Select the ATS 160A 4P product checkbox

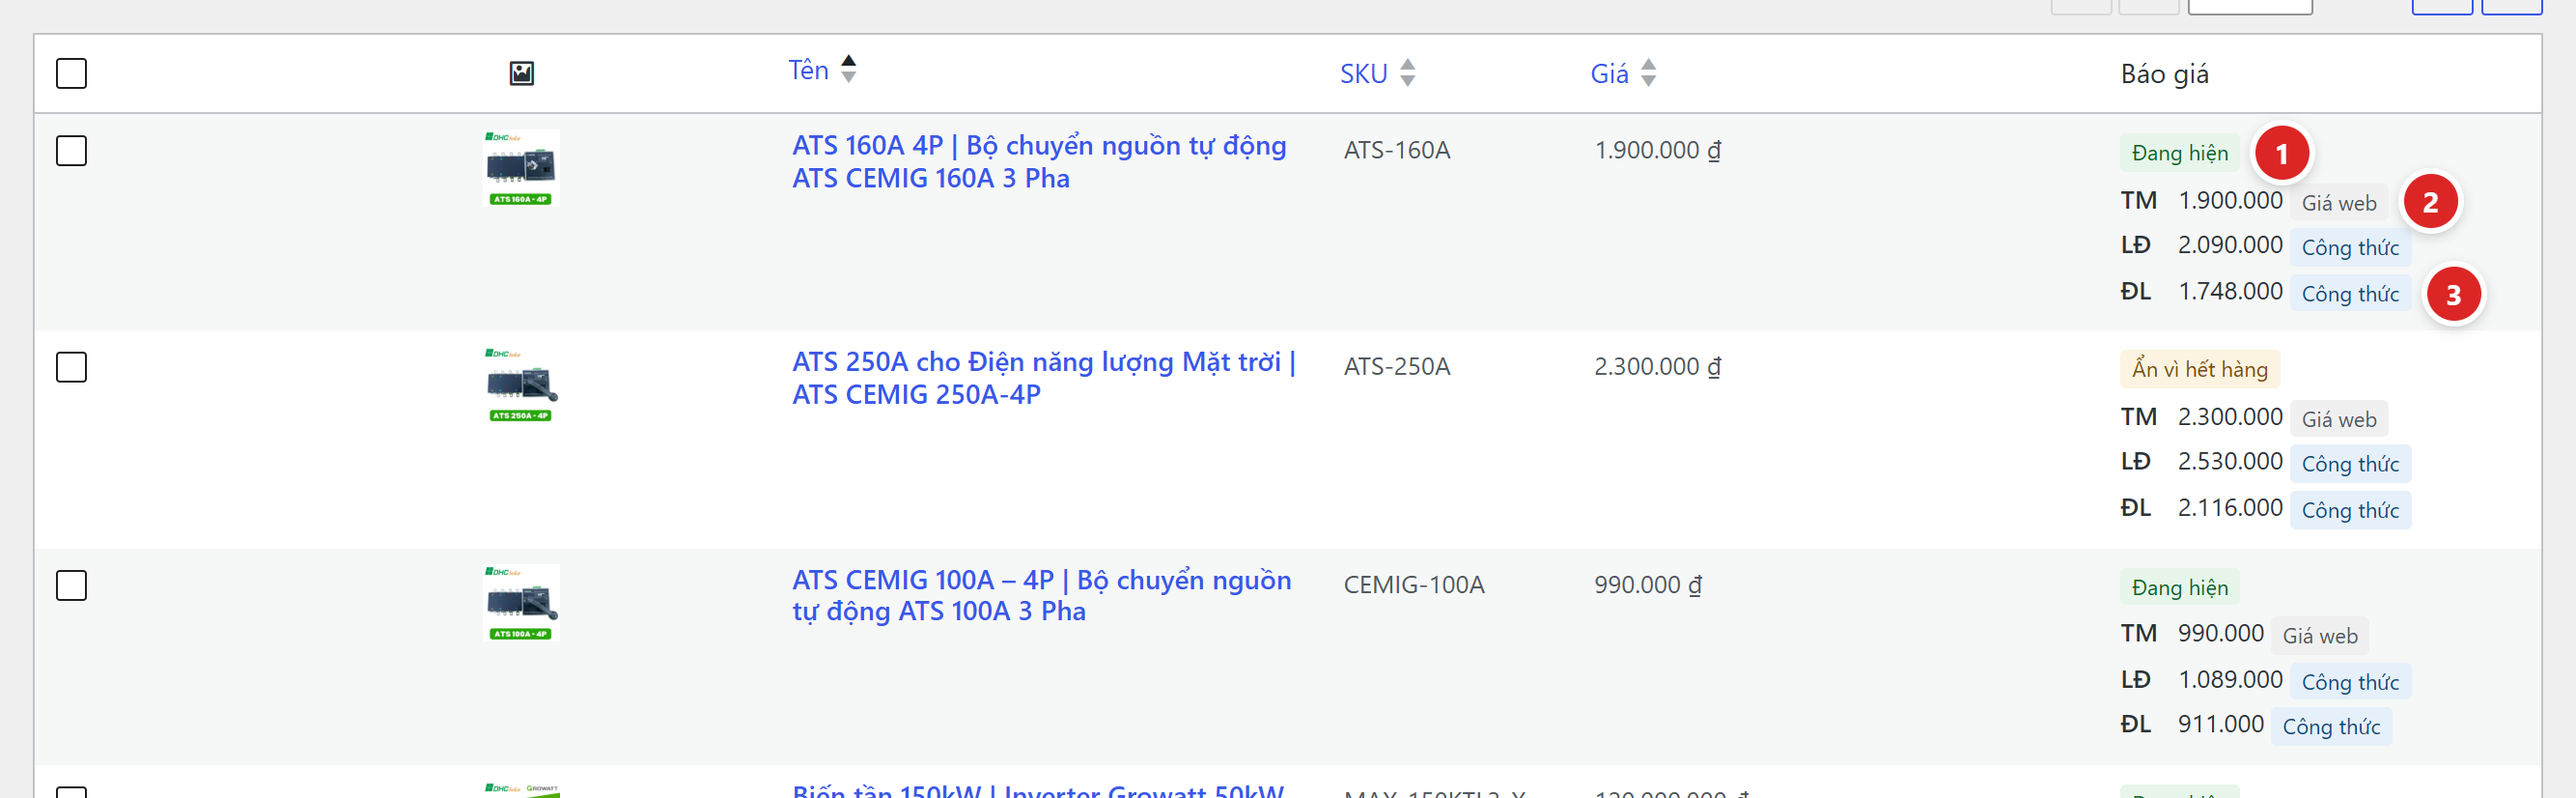click(71, 151)
